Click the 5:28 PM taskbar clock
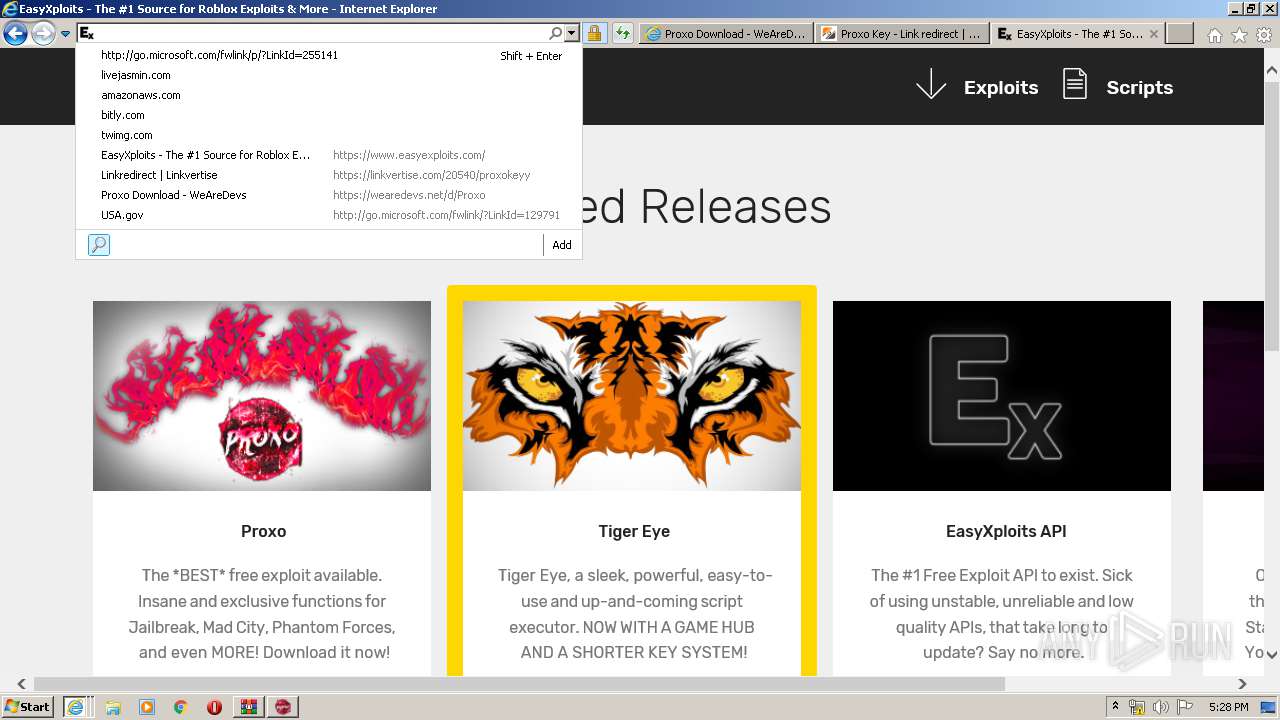The width and height of the screenshot is (1280, 720). (x=1228, y=707)
